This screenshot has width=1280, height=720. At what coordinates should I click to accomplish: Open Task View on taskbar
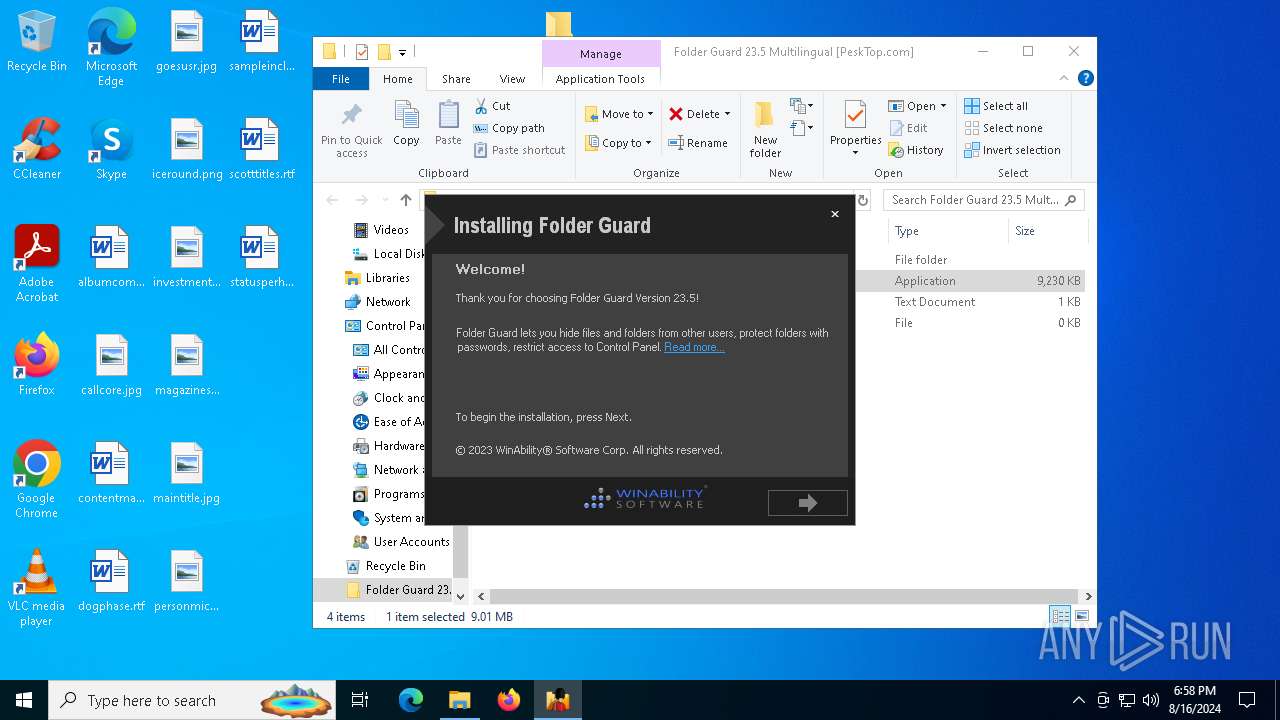360,700
